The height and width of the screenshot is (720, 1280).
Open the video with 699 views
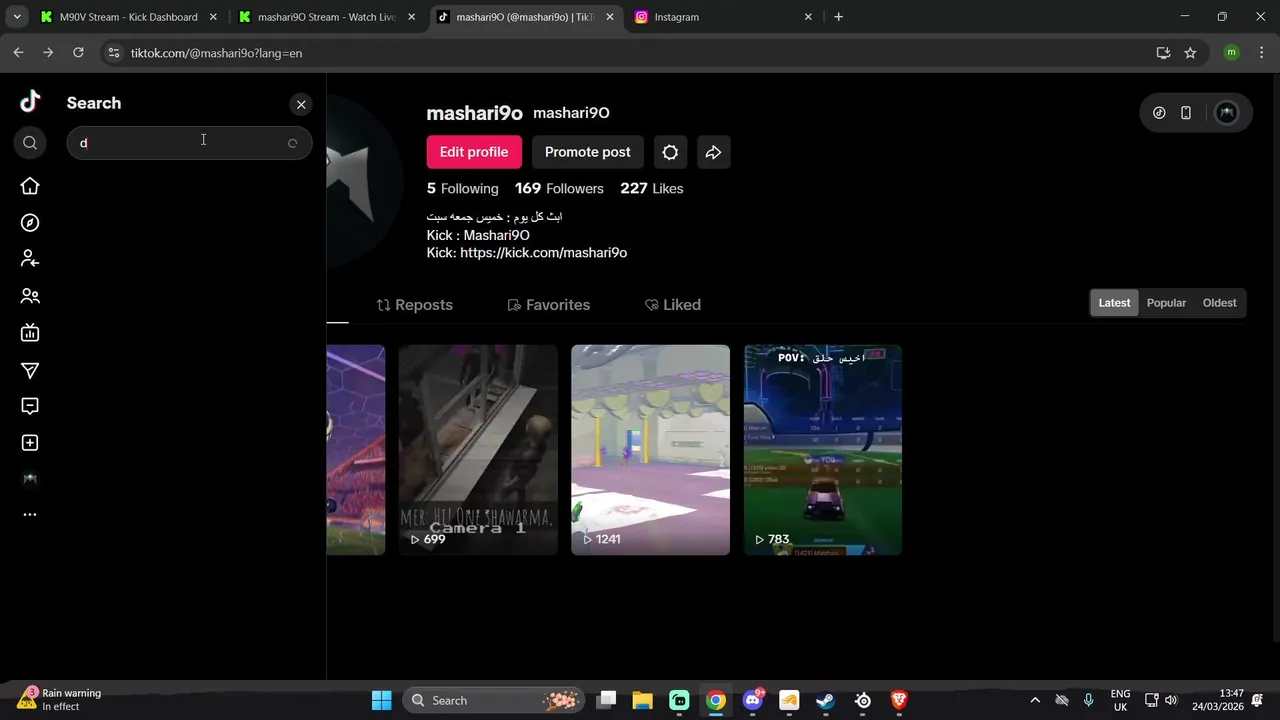click(x=478, y=450)
